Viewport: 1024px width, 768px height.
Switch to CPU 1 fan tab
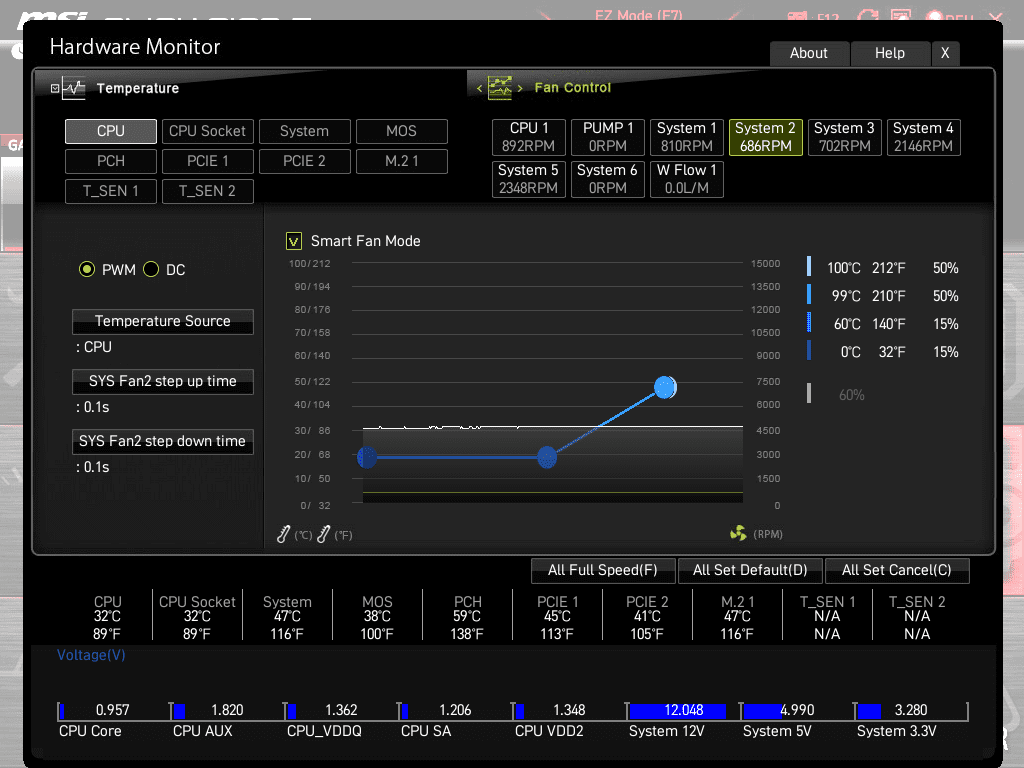(x=528, y=137)
